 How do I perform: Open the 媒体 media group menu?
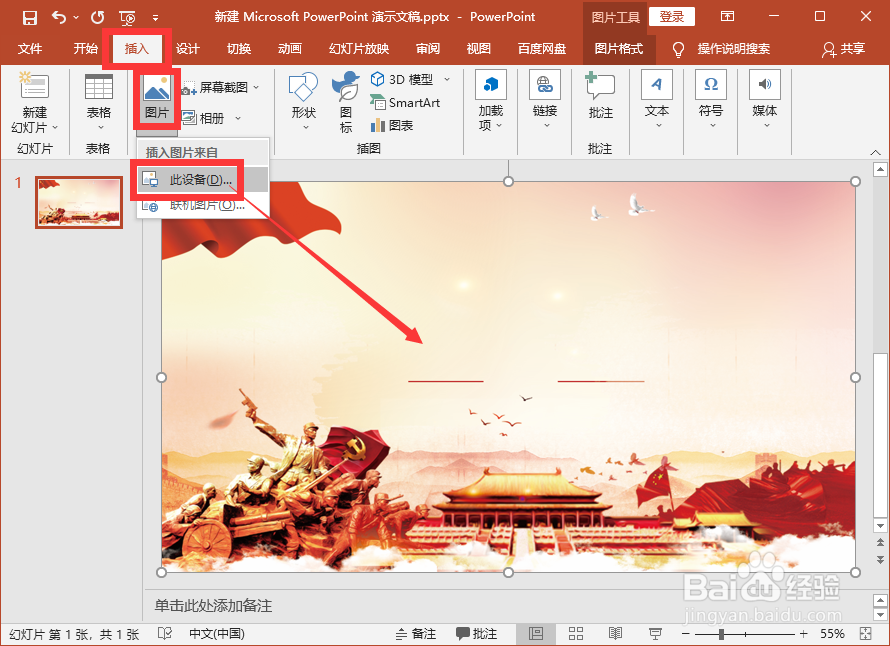click(765, 100)
